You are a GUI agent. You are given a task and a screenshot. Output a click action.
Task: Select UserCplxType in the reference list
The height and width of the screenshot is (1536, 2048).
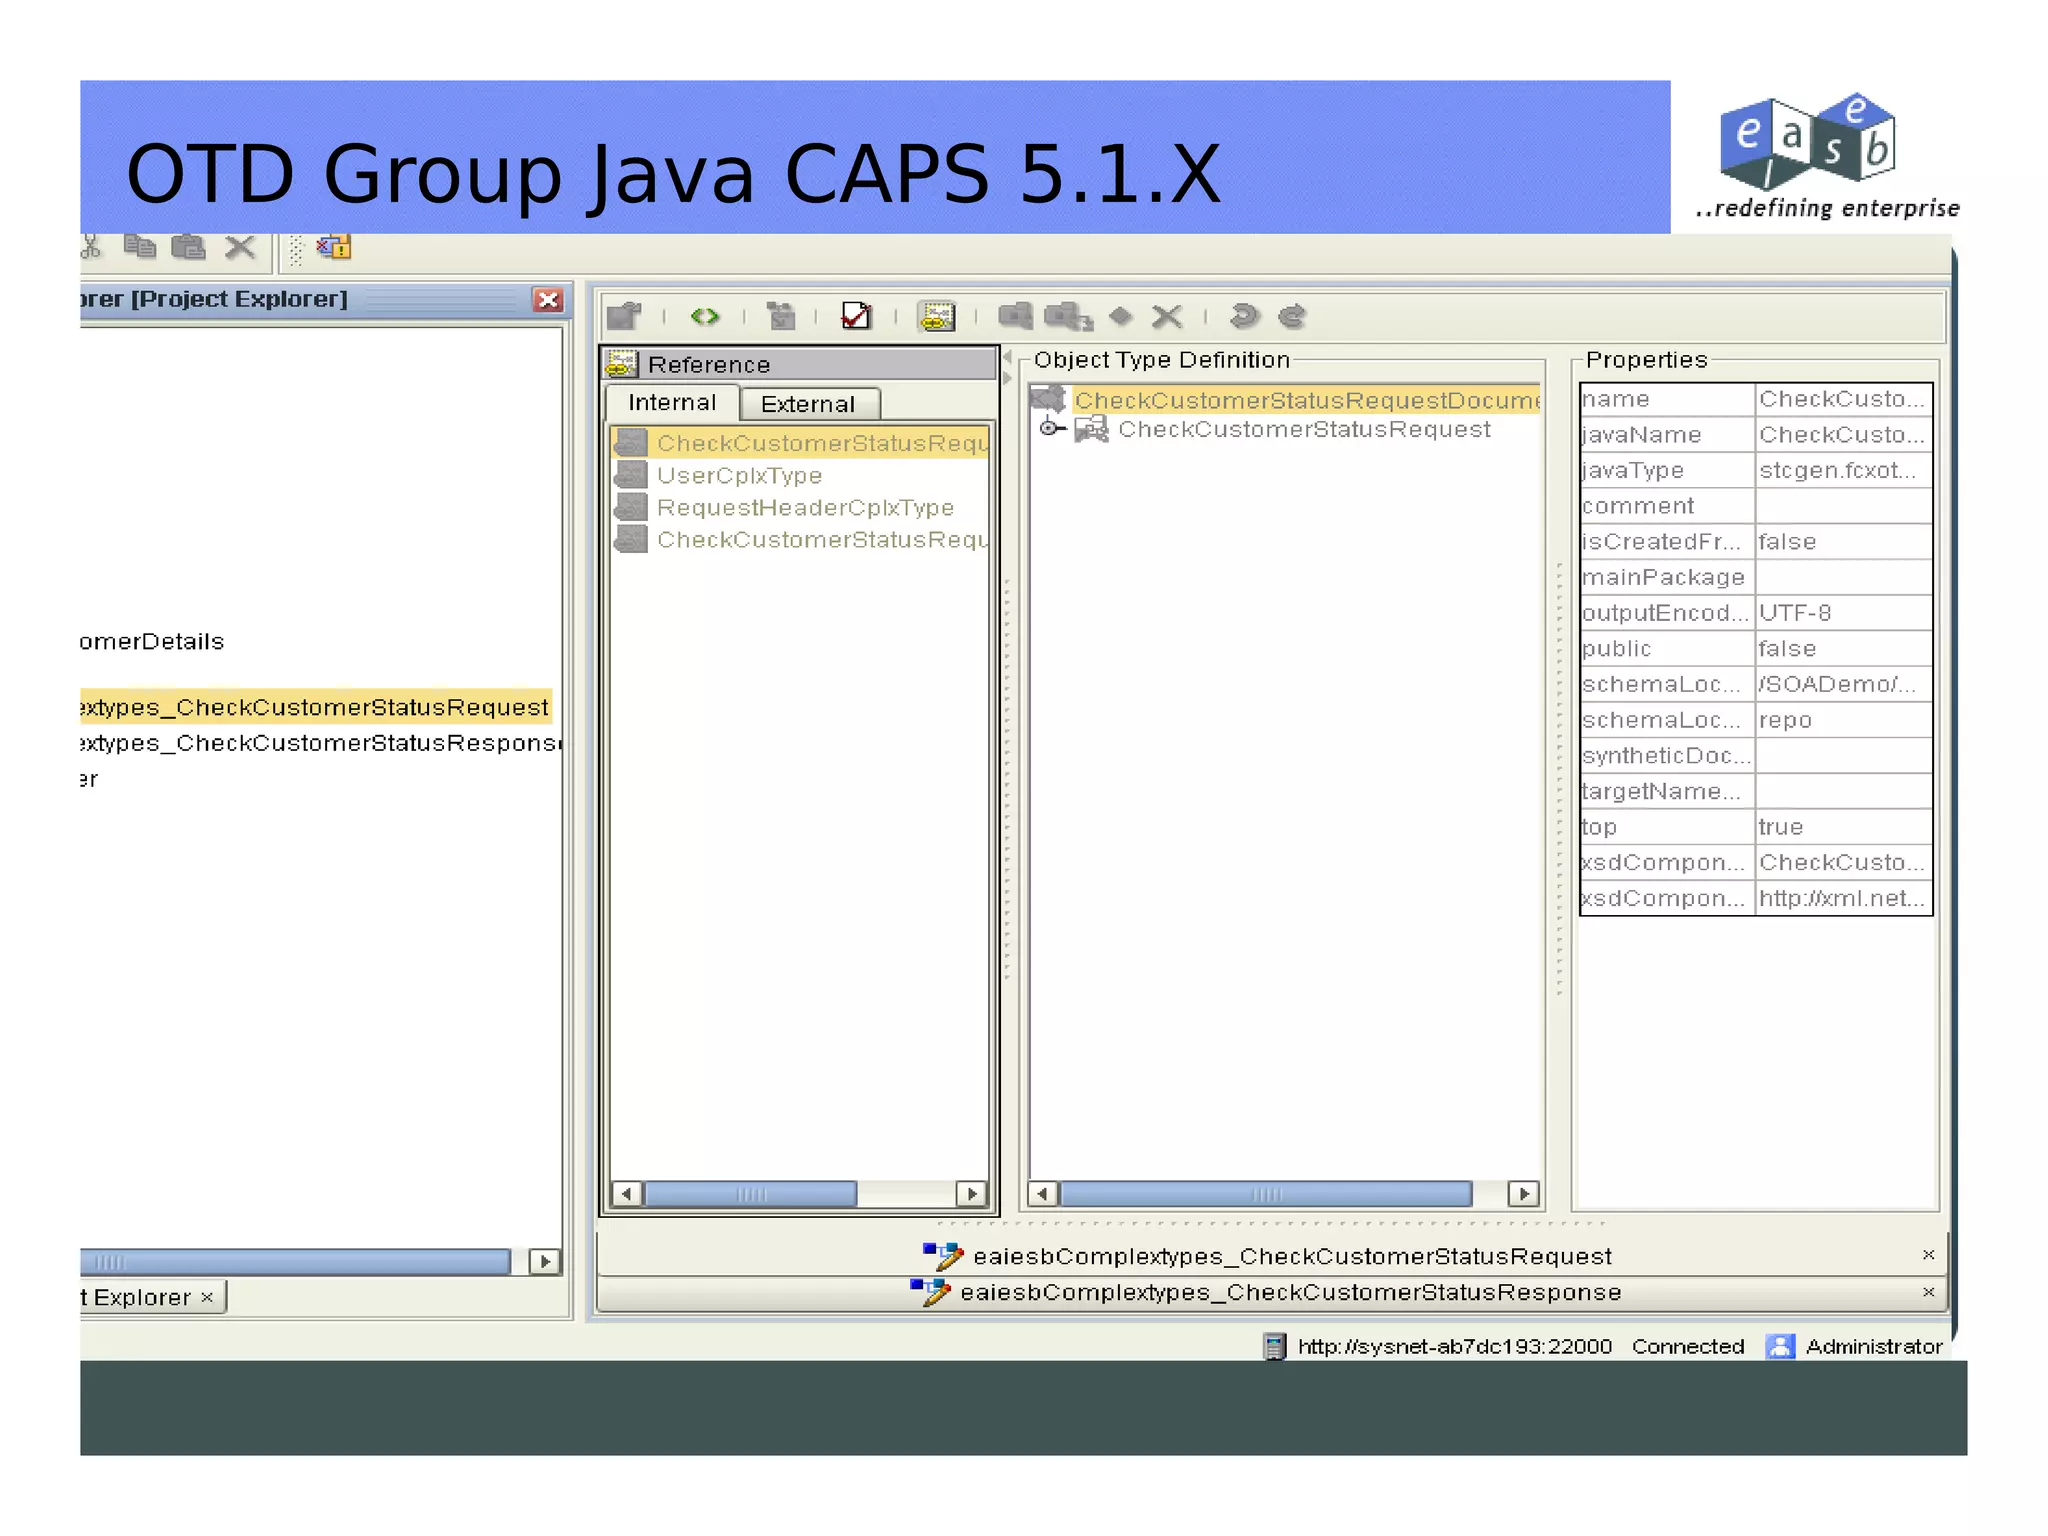tap(739, 476)
